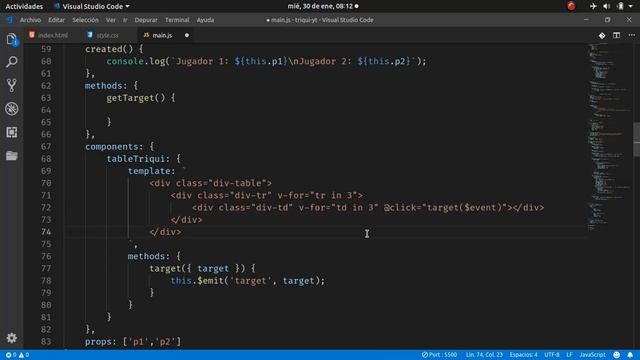Click "div-table" class string on line 70

[238, 183]
